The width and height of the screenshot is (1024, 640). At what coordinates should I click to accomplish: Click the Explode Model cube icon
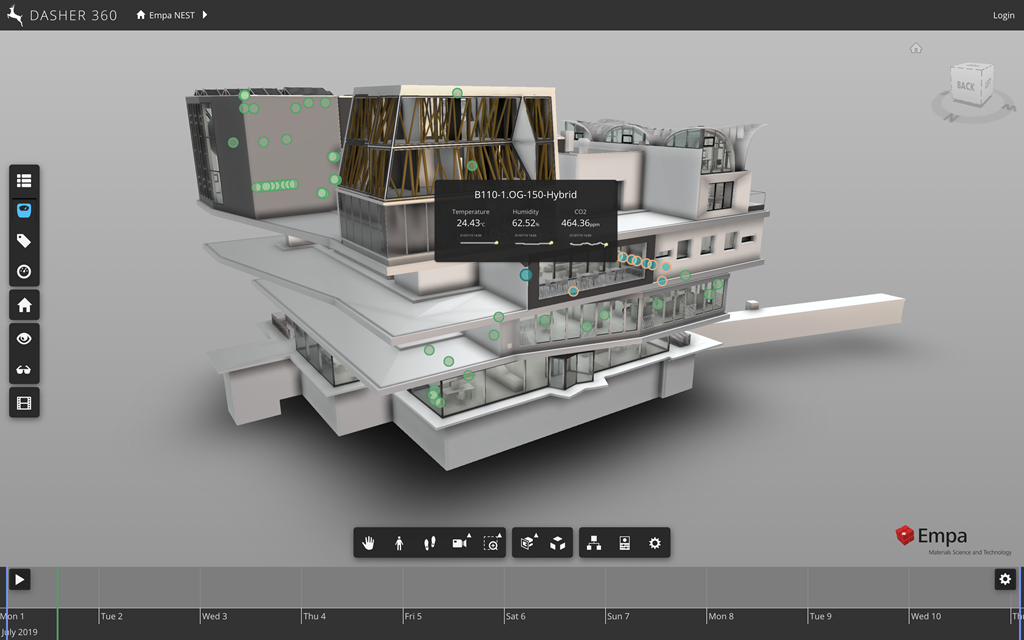click(x=559, y=543)
